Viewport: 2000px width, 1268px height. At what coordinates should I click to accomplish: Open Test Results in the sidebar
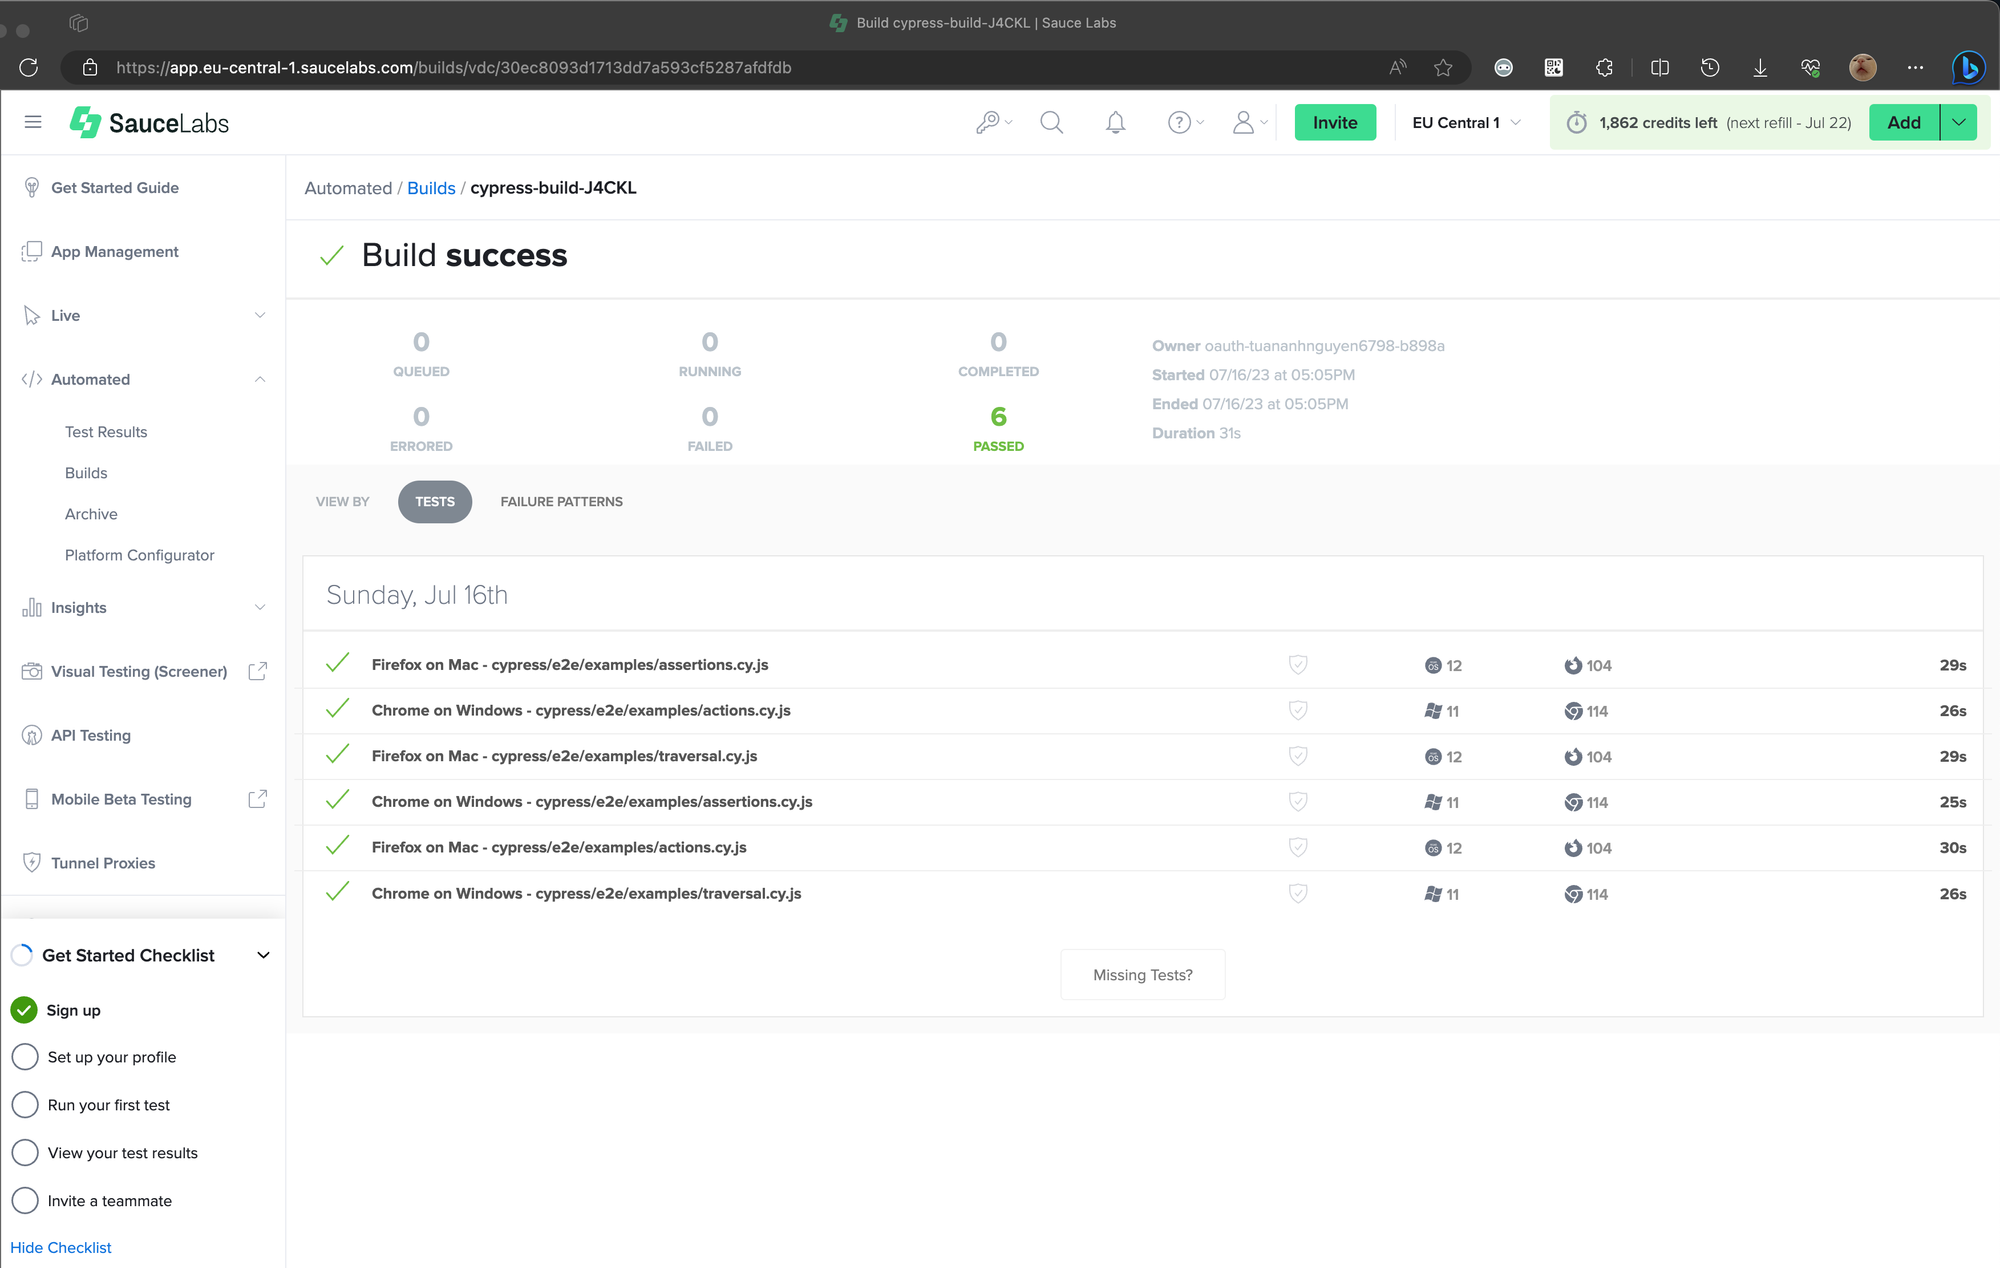106,432
